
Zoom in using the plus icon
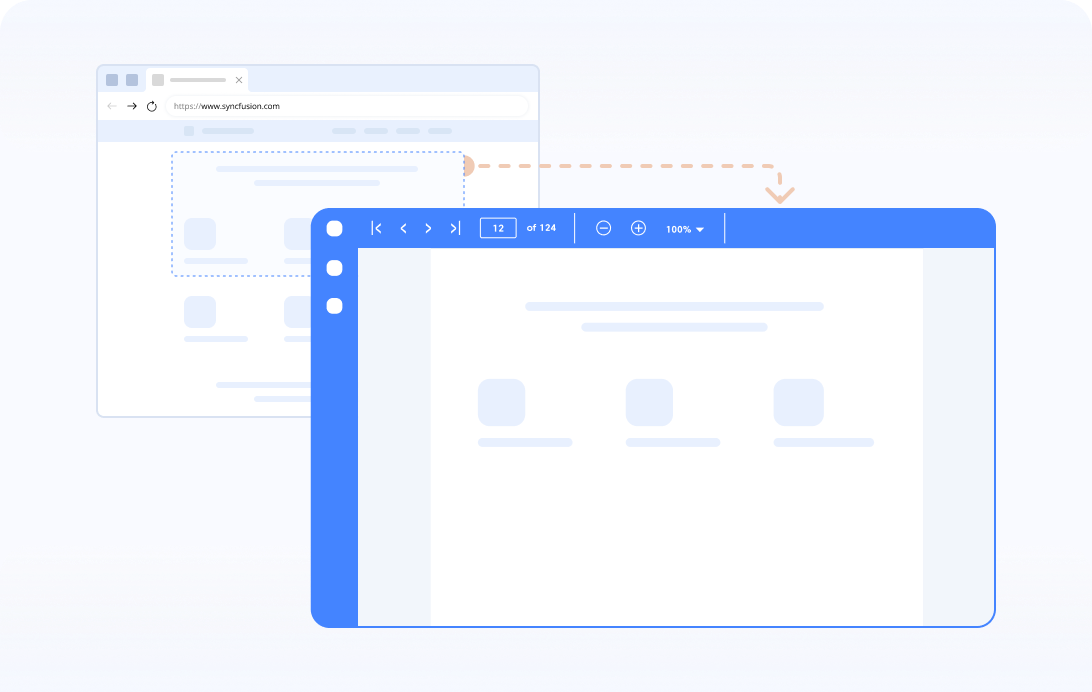[x=638, y=228]
